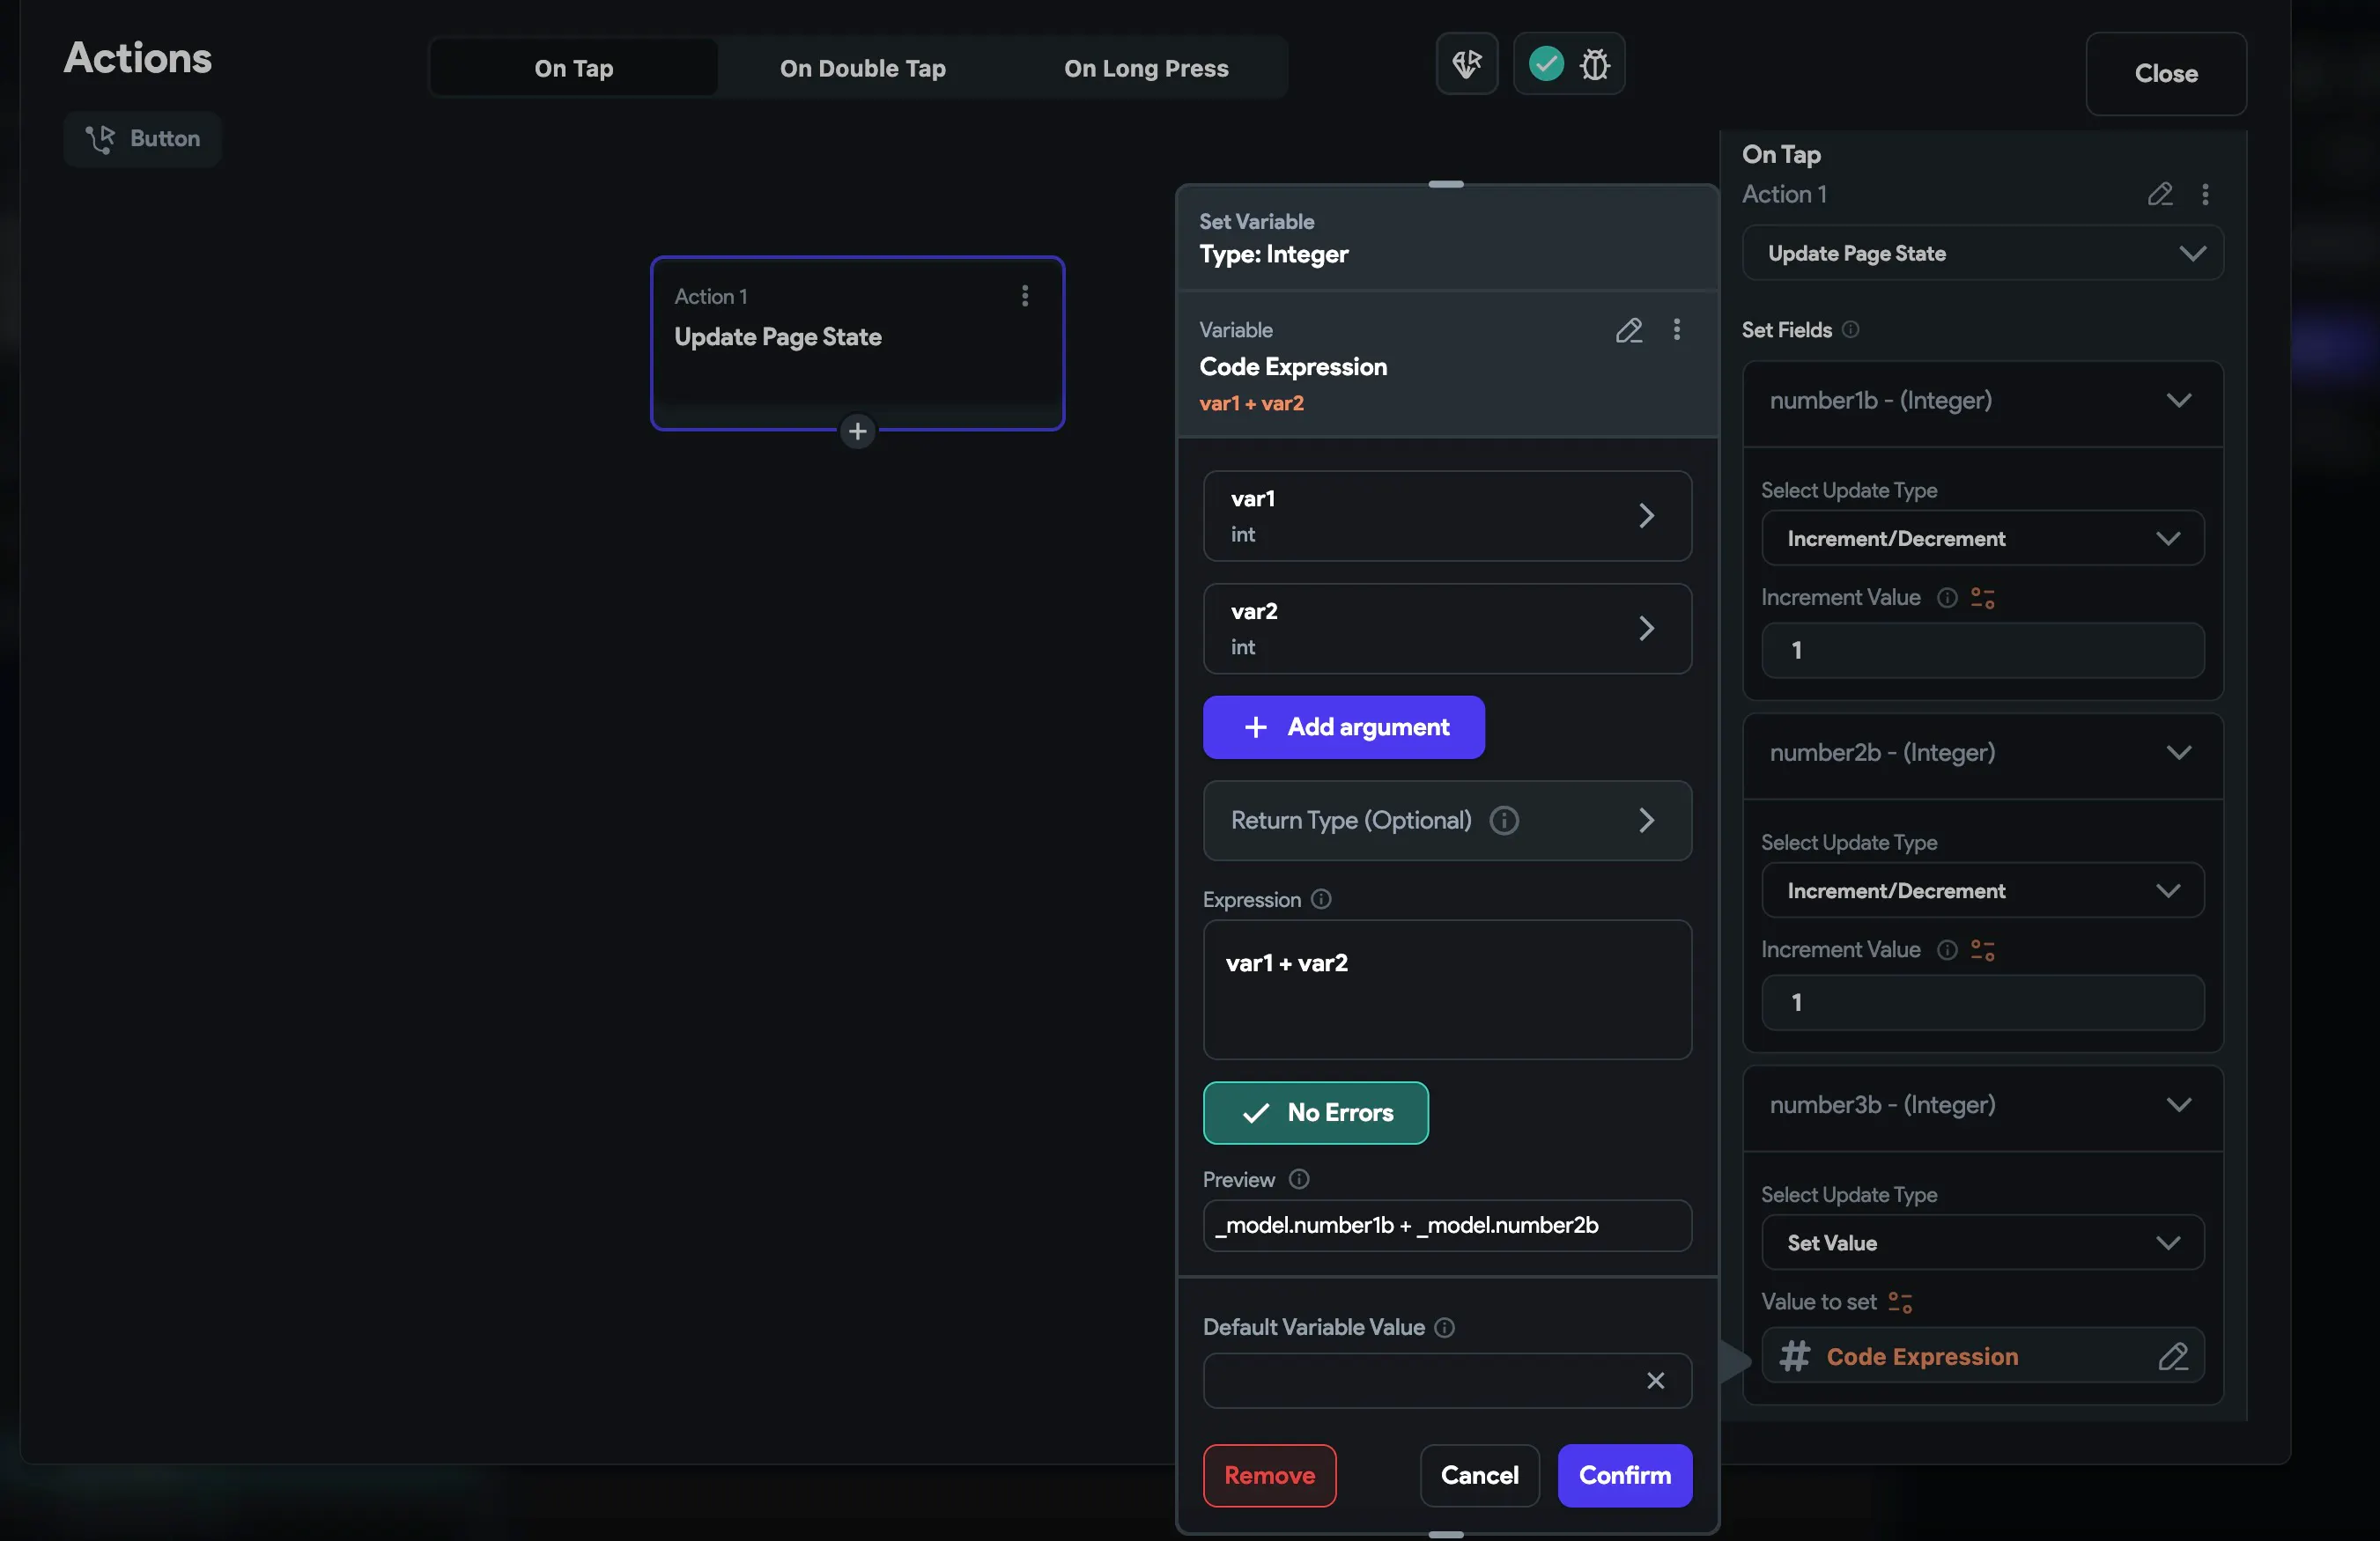Viewport: 2380px width, 1541px height.
Task: Clear Default Variable Value with X
Action: tap(1655, 1381)
